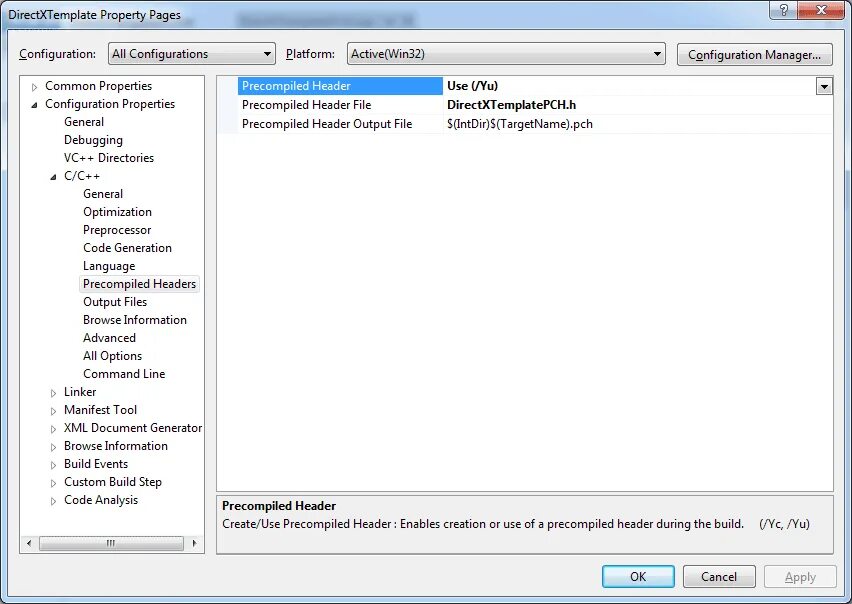Screen dimensions: 852x604
Task: Open the Advanced page
Action: click(109, 337)
